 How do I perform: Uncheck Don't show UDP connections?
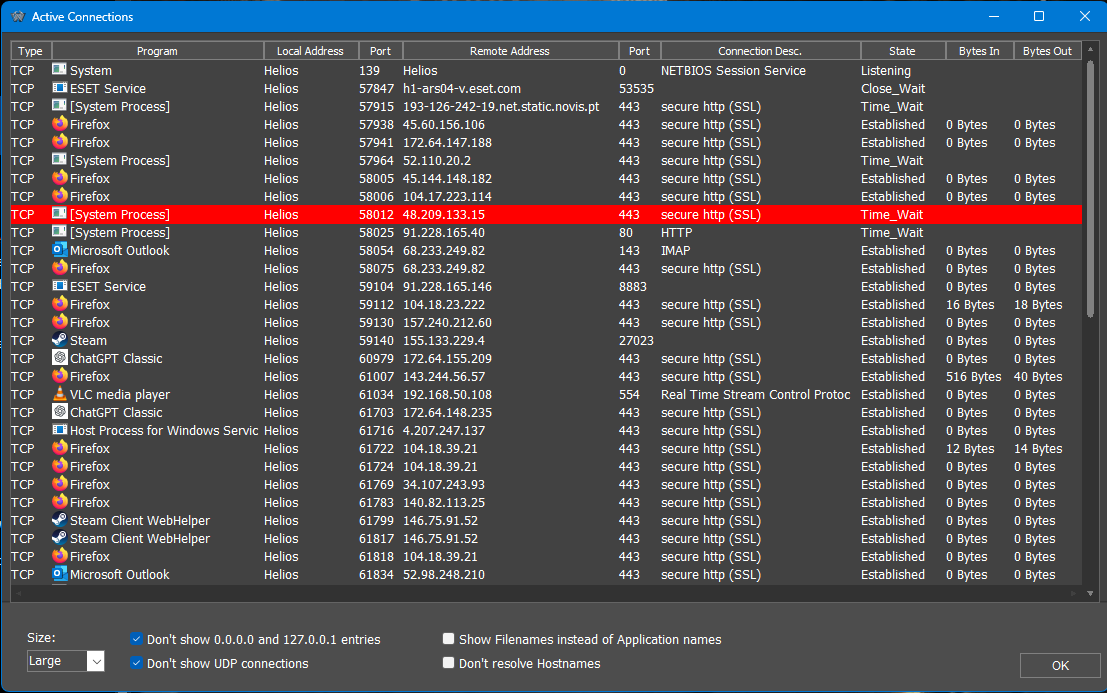[136, 663]
